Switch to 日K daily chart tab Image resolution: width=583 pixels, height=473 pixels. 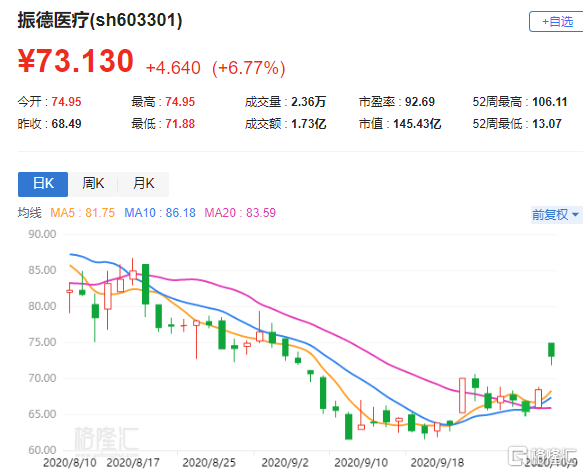click(x=43, y=184)
